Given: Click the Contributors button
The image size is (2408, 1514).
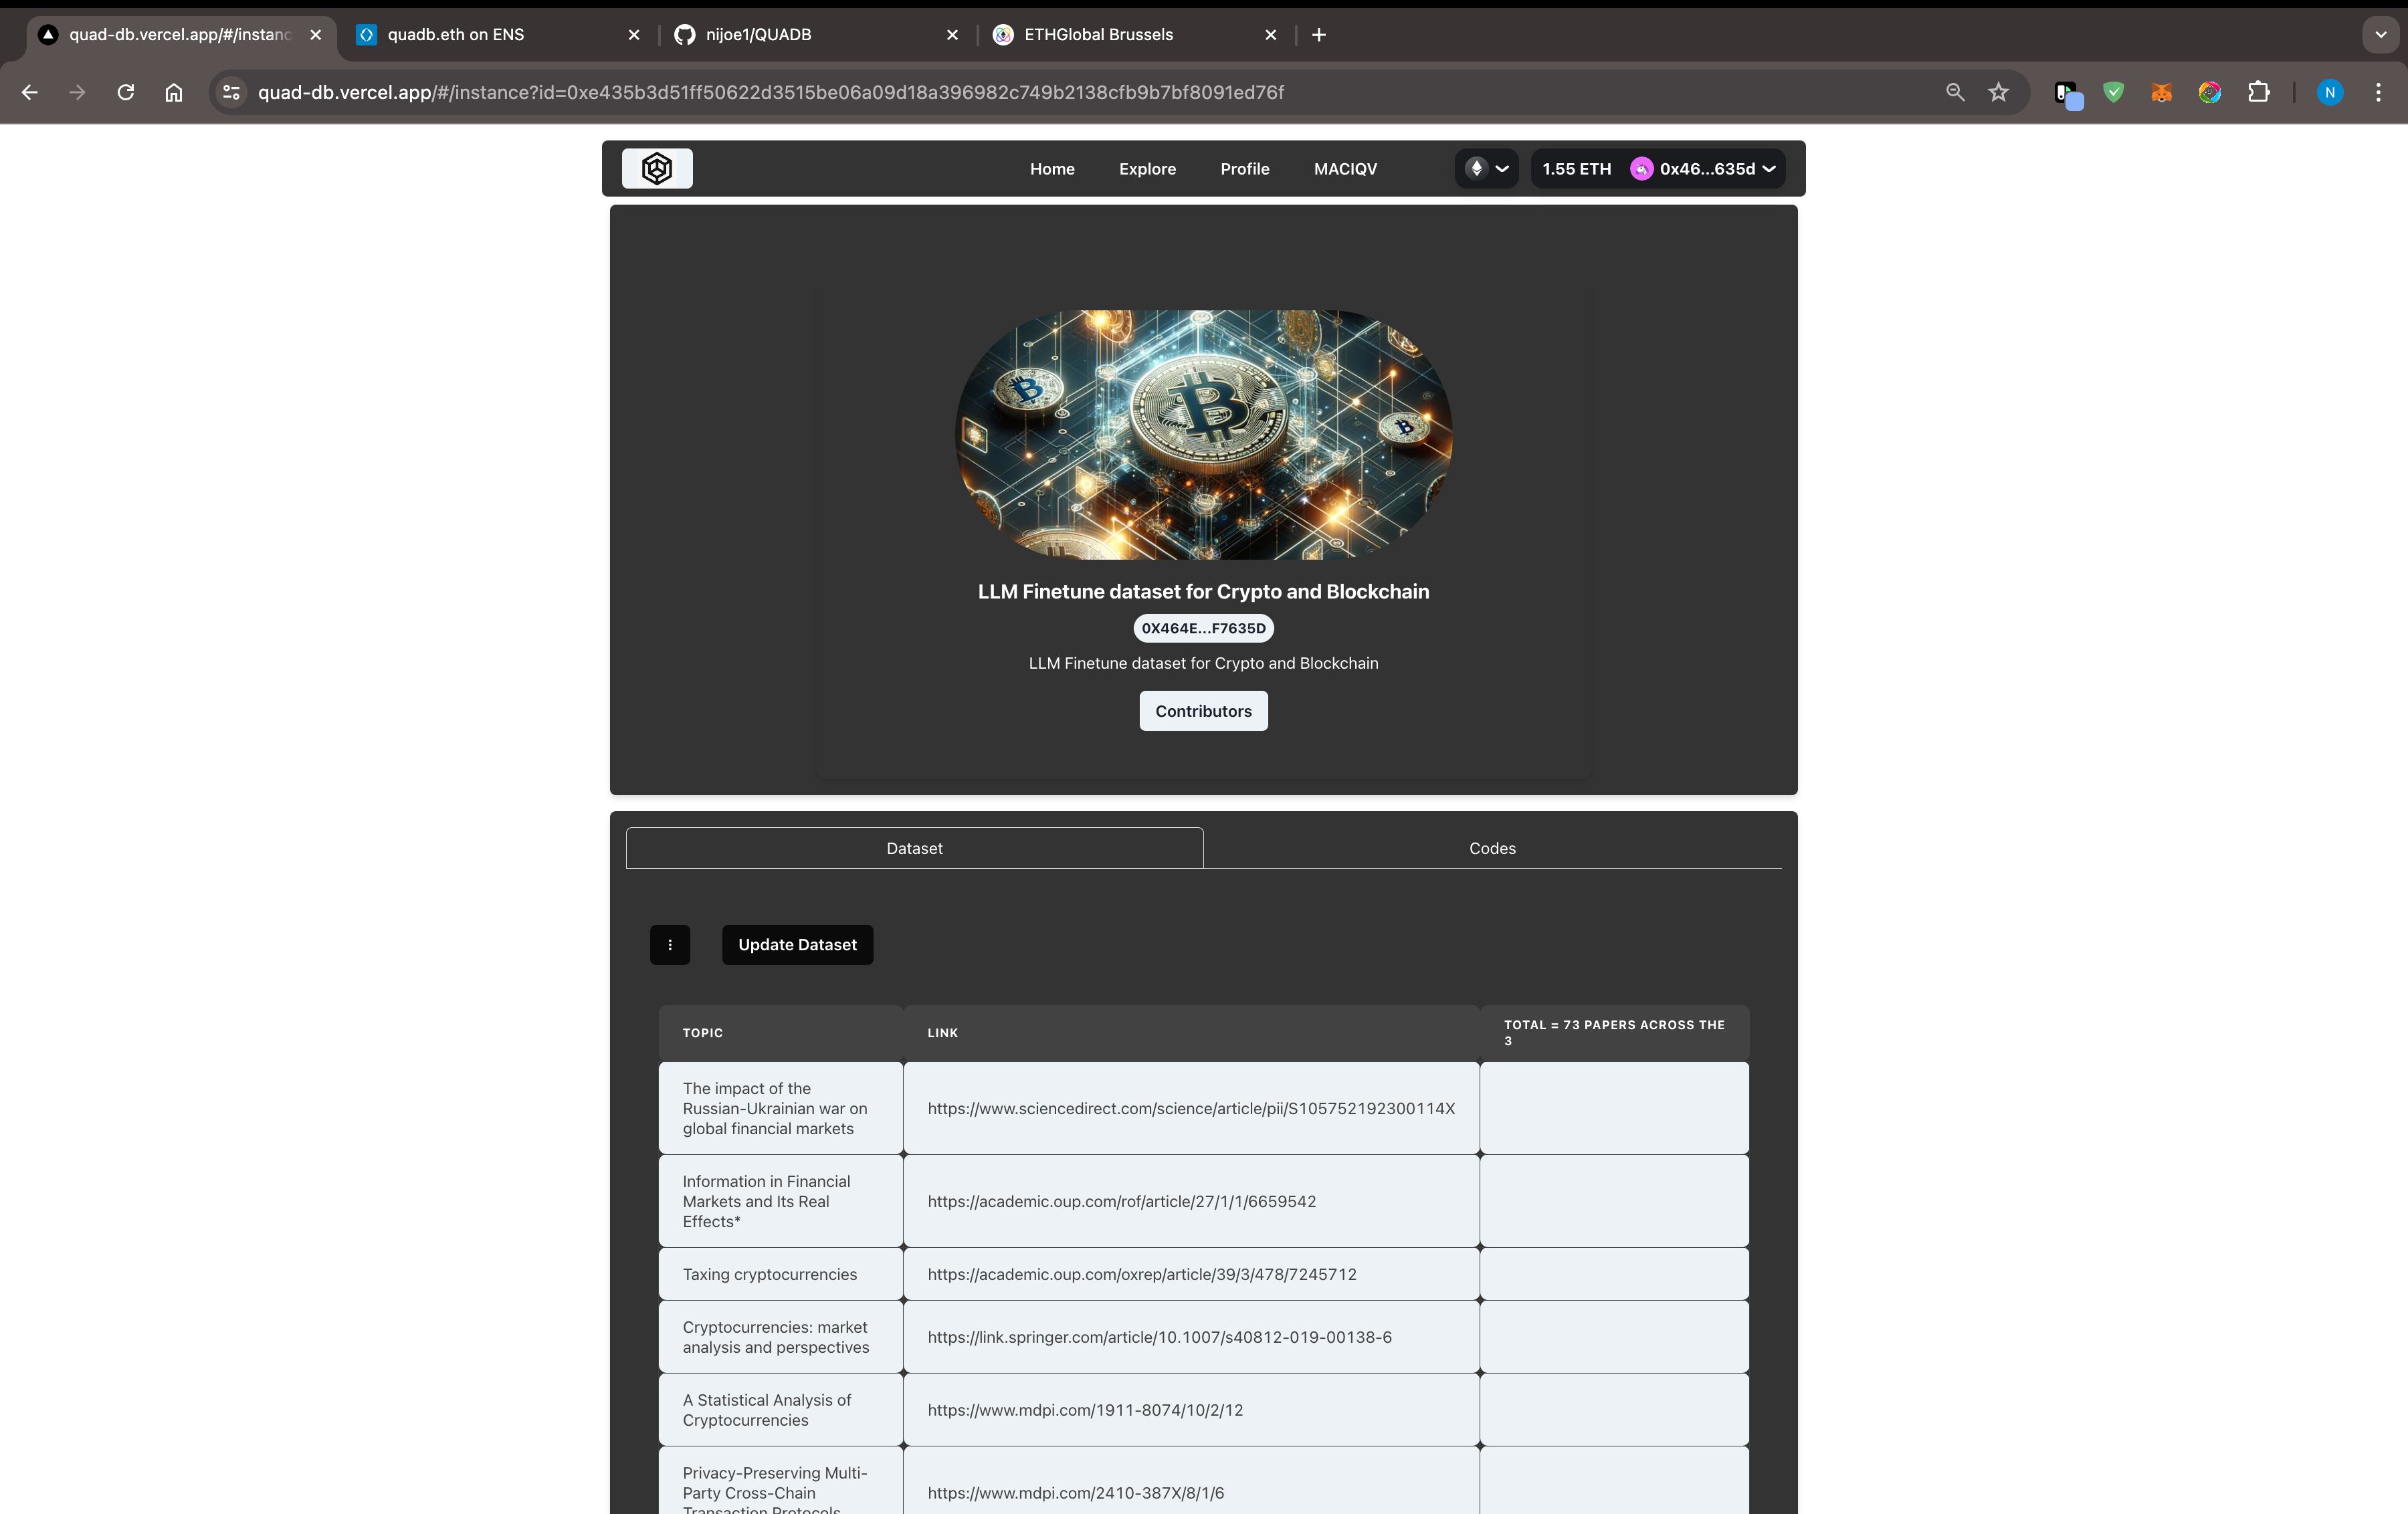Looking at the screenshot, I should [x=1203, y=710].
